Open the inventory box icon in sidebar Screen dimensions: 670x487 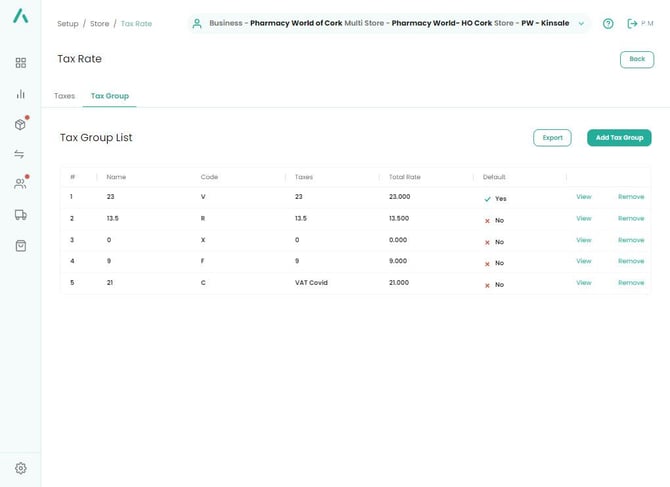[20, 125]
